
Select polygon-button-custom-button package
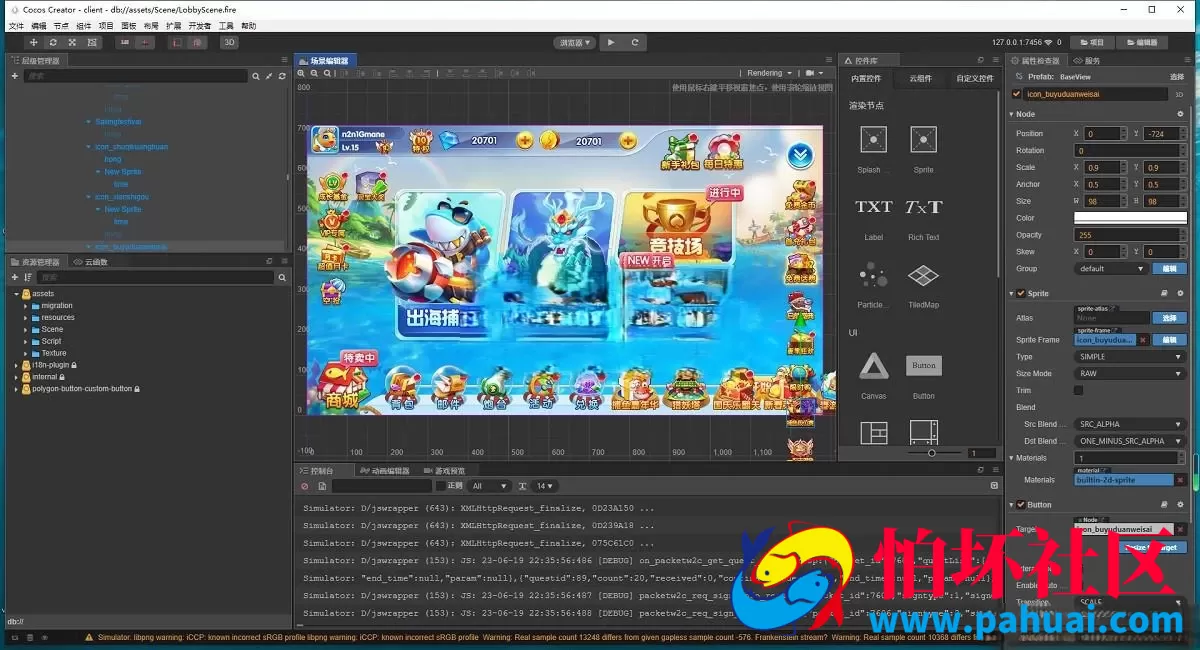coord(82,389)
